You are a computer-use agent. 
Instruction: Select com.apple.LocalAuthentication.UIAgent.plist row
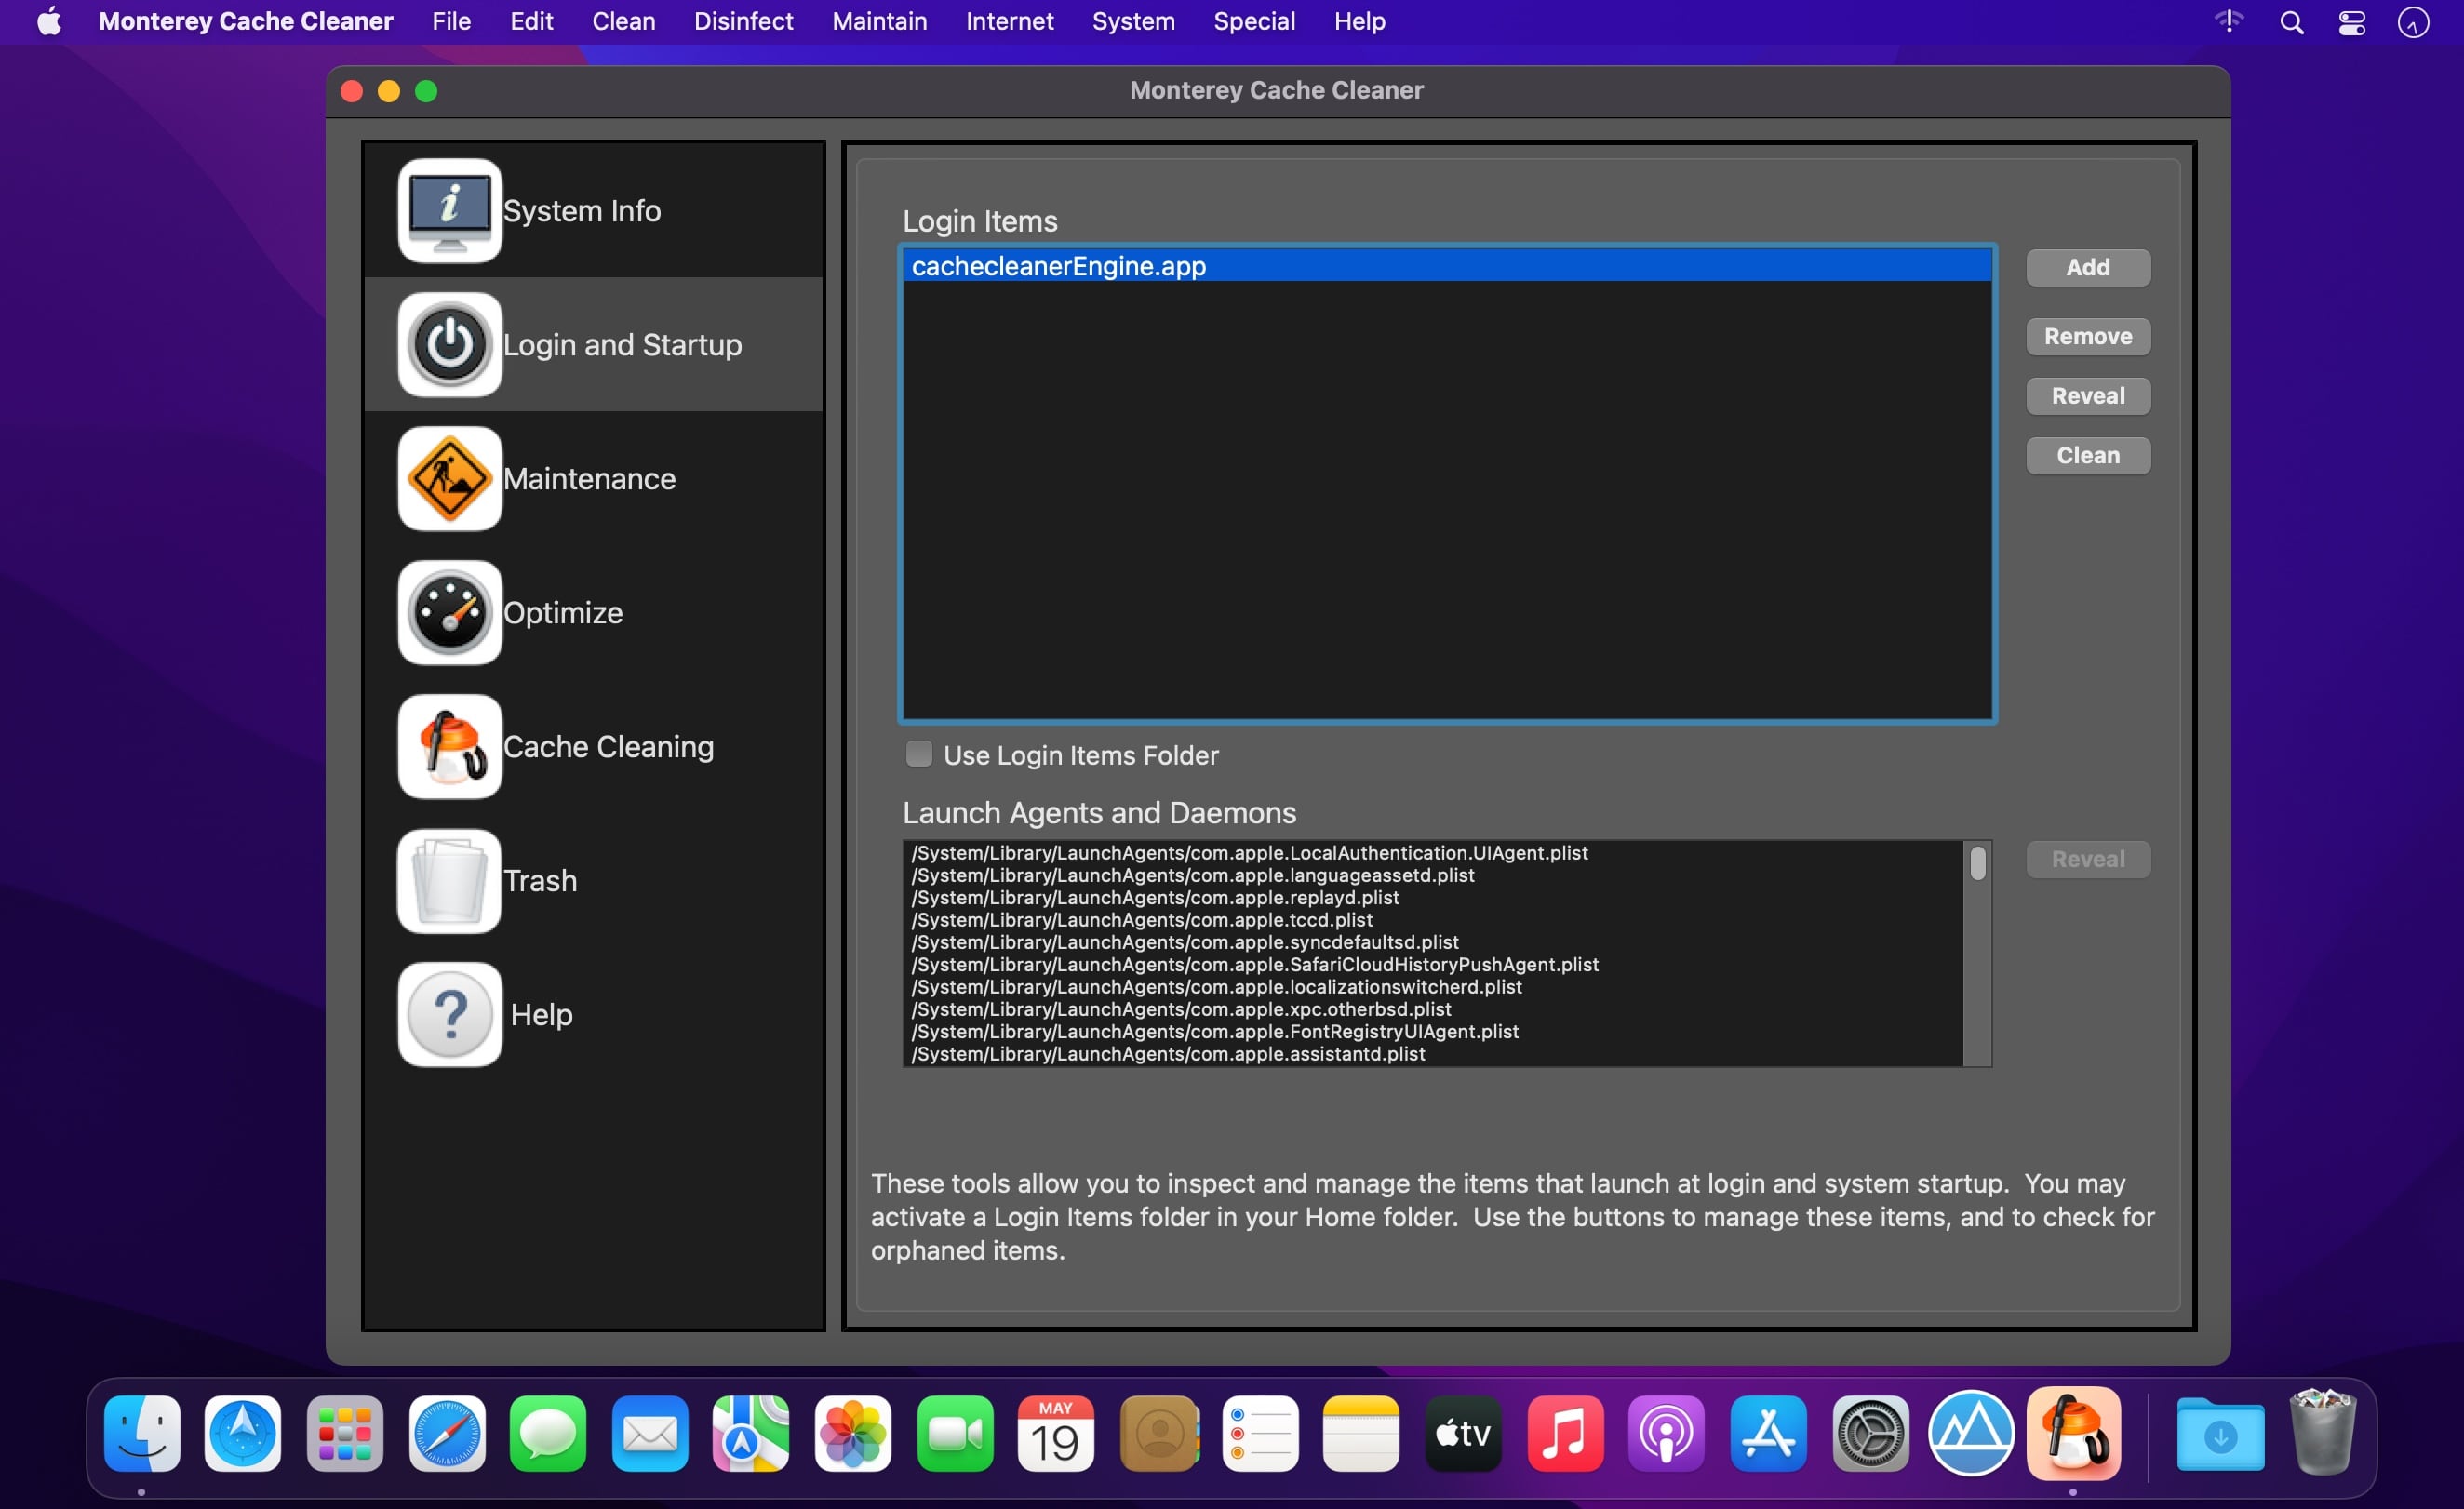coord(1434,853)
